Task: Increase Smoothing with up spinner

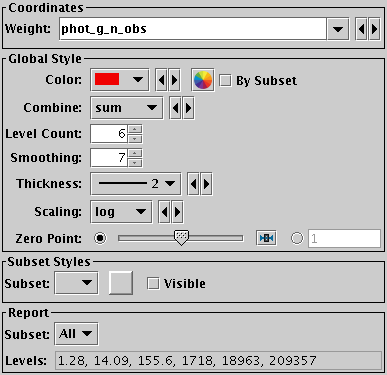Action: tap(135, 153)
